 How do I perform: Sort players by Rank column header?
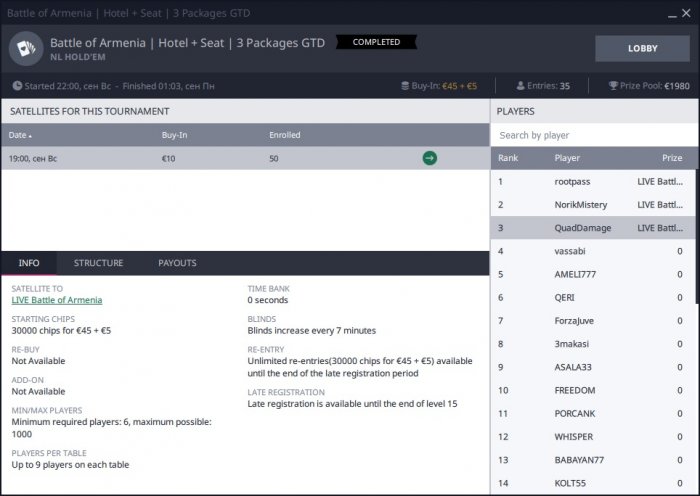pos(509,158)
